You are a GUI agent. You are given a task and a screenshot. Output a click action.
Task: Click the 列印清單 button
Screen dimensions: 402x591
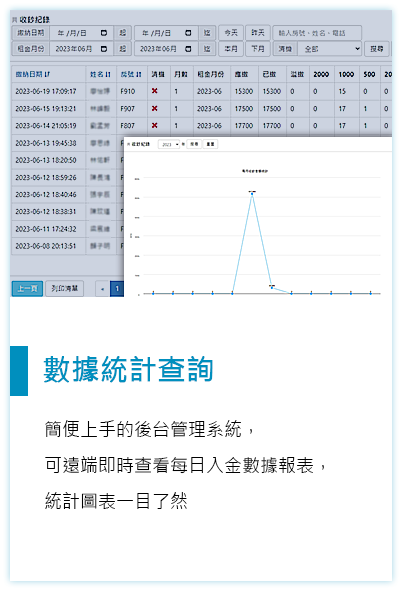pyautogui.click(x=64, y=289)
